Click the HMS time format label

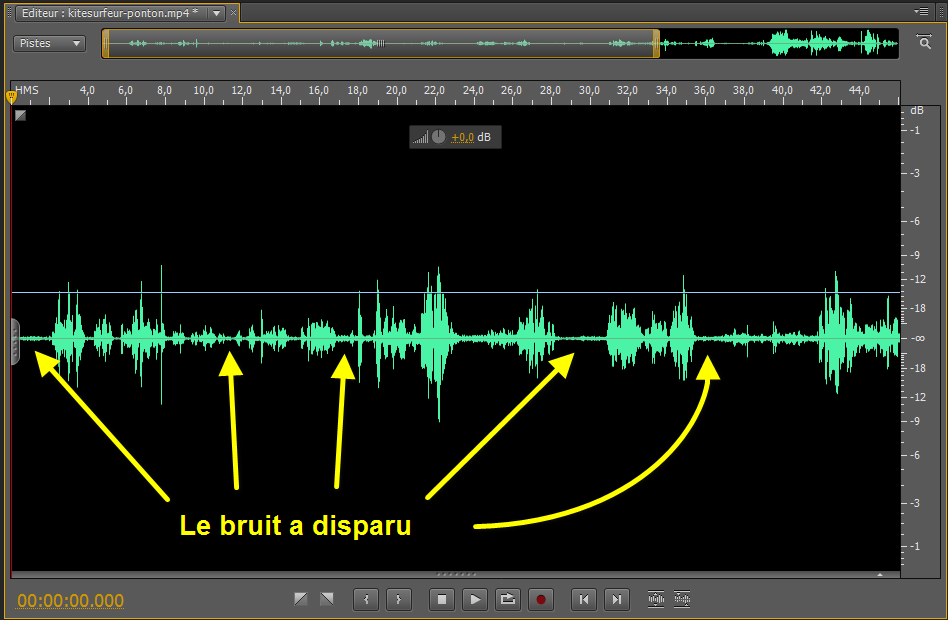[x=27, y=90]
